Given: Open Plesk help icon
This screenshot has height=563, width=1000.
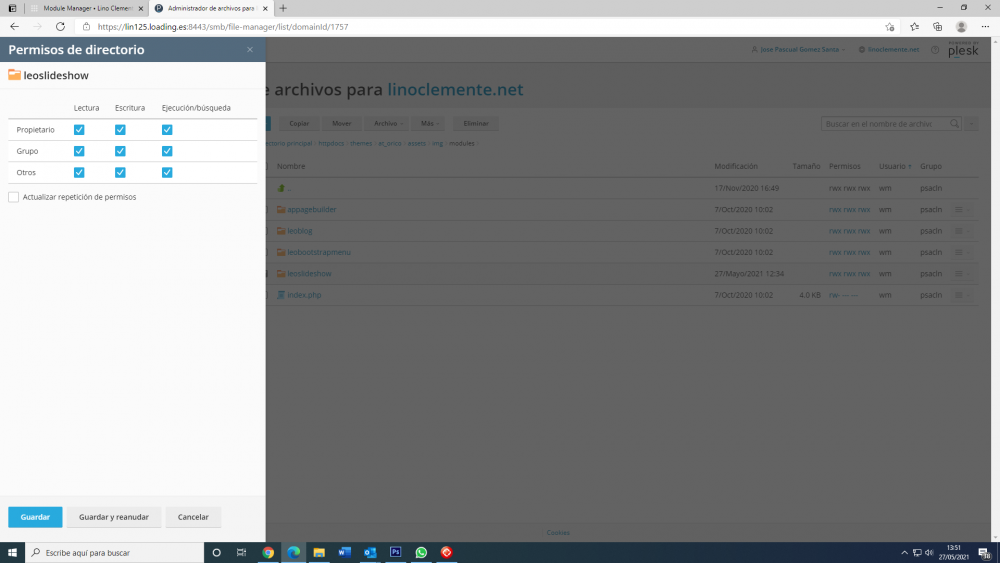Looking at the screenshot, I should pyautogui.click(x=935, y=50).
